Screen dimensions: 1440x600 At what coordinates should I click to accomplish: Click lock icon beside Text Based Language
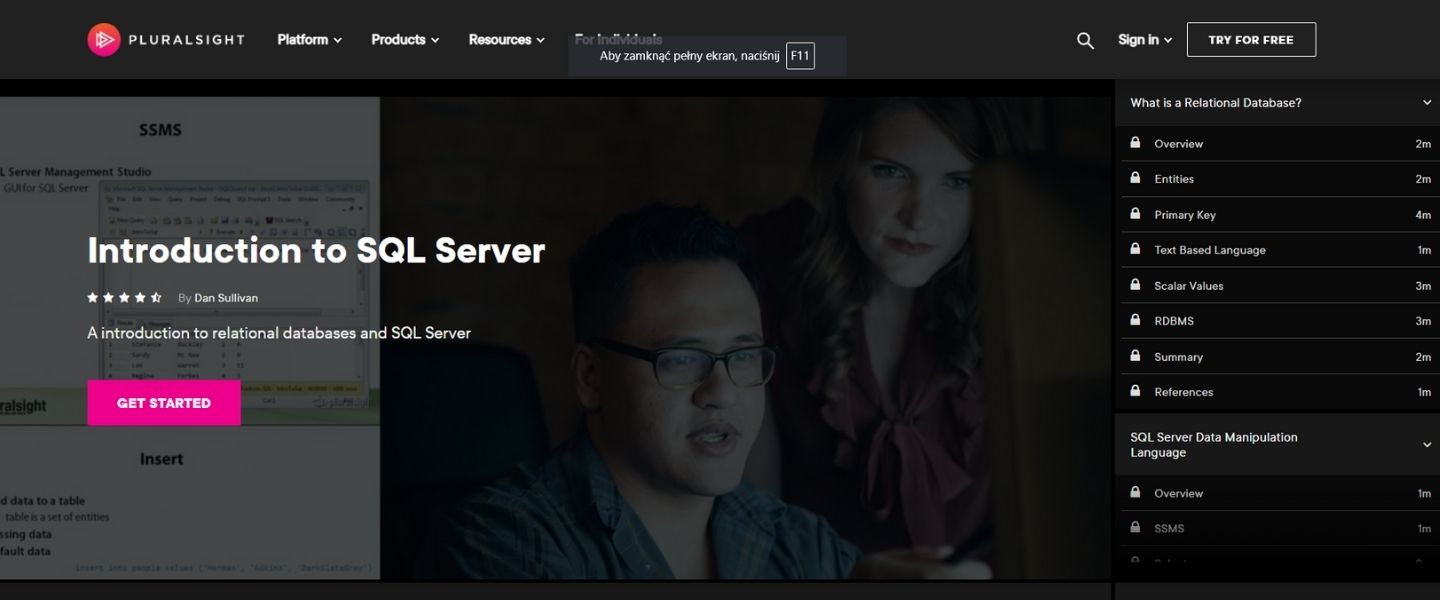(x=1135, y=249)
